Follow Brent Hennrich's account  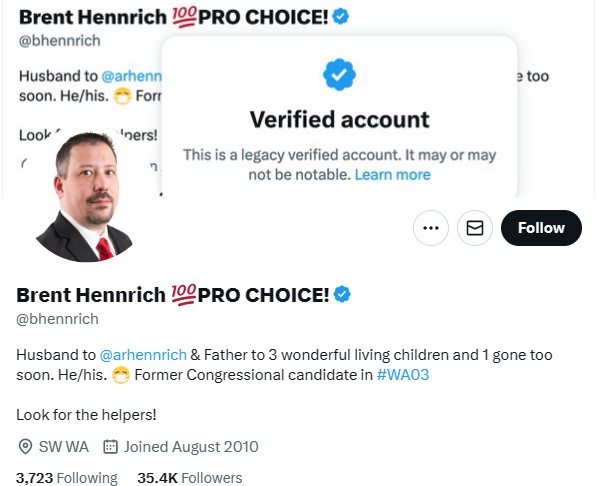click(x=541, y=228)
